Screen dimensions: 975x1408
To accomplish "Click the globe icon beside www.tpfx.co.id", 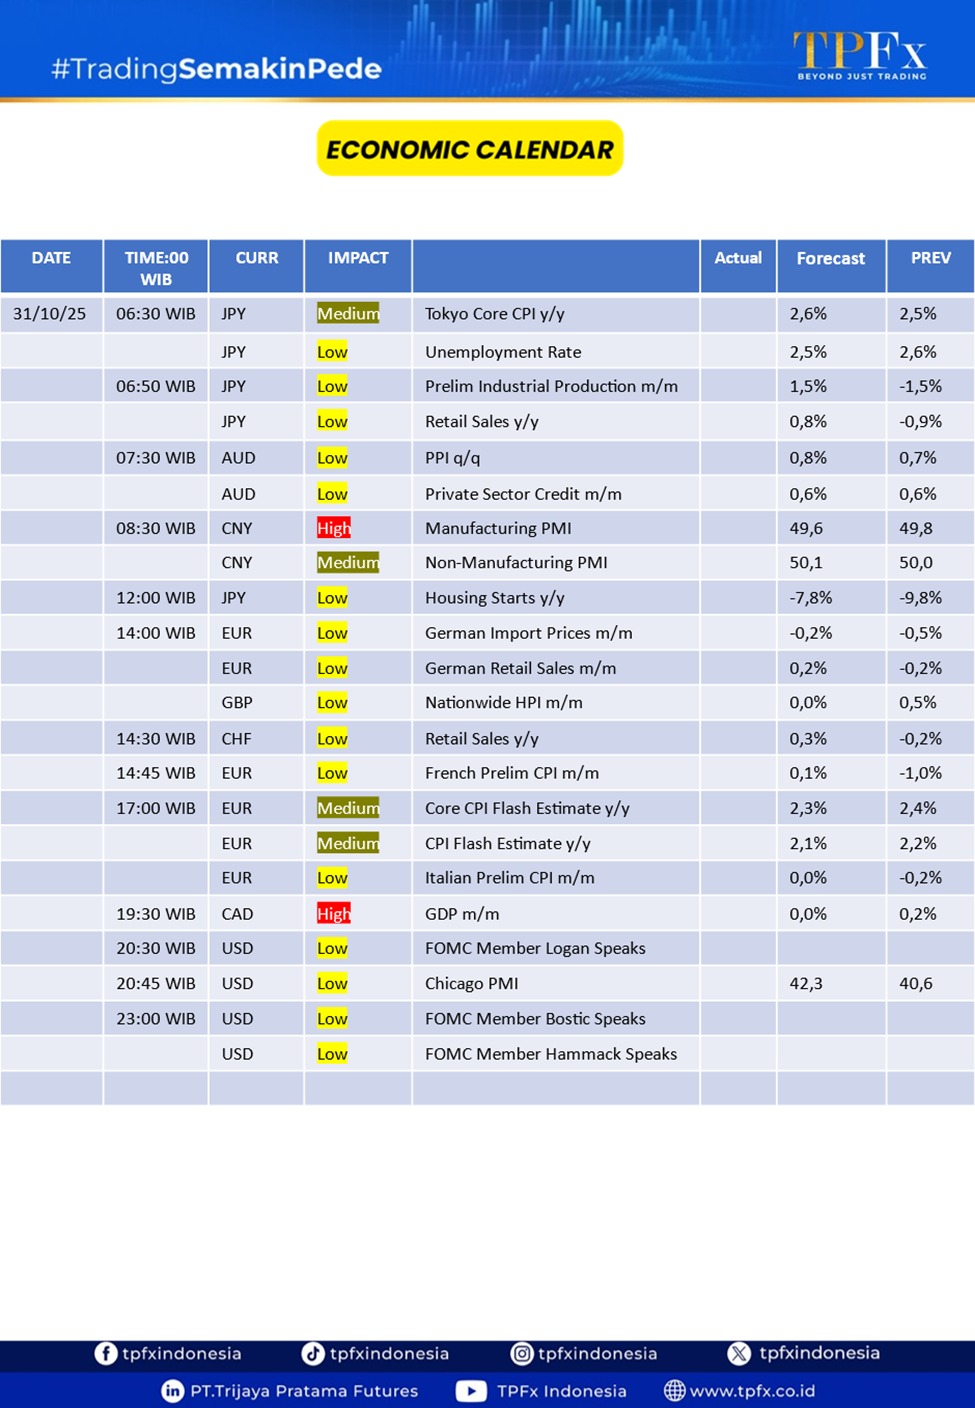I will point(675,1391).
